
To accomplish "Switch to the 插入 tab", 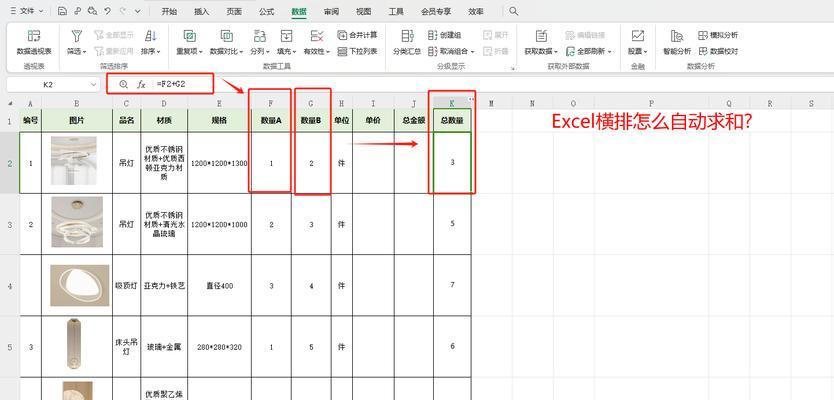I will pos(202,11).
